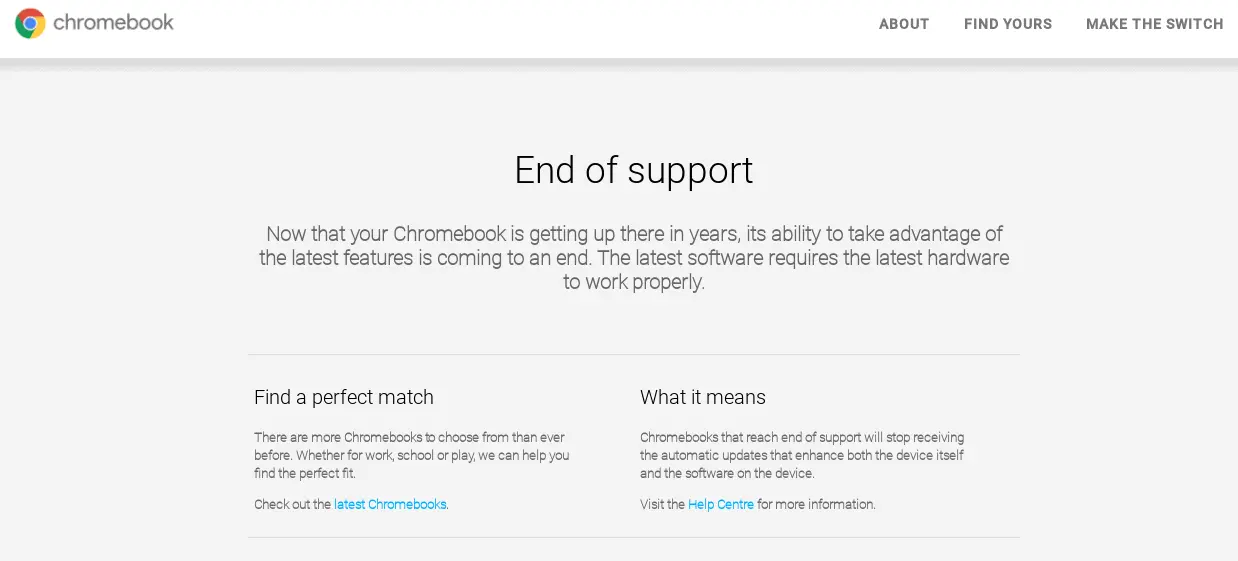The width and height of the screenshot is (1238, 561).
Task: Click the Find a perfect match heading
Action: (x=344, y=397)
